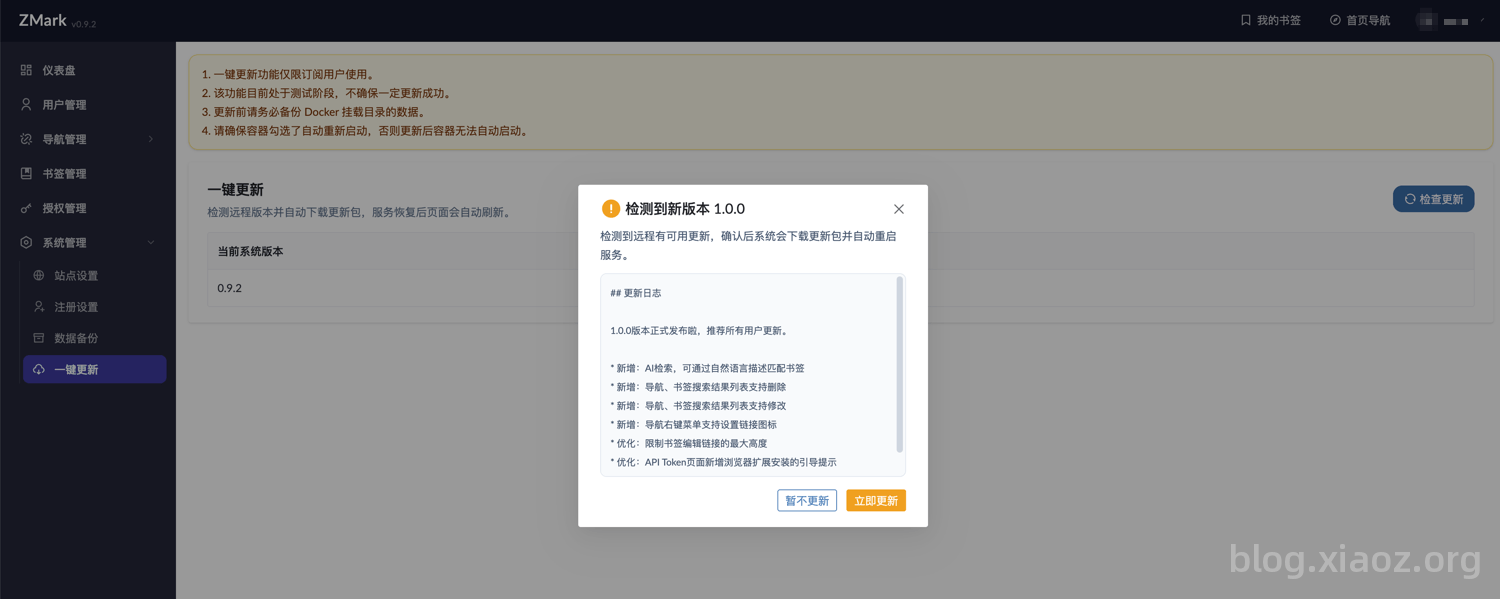
Task: Select 数据备份 submenu item
Action: [94, 338]
